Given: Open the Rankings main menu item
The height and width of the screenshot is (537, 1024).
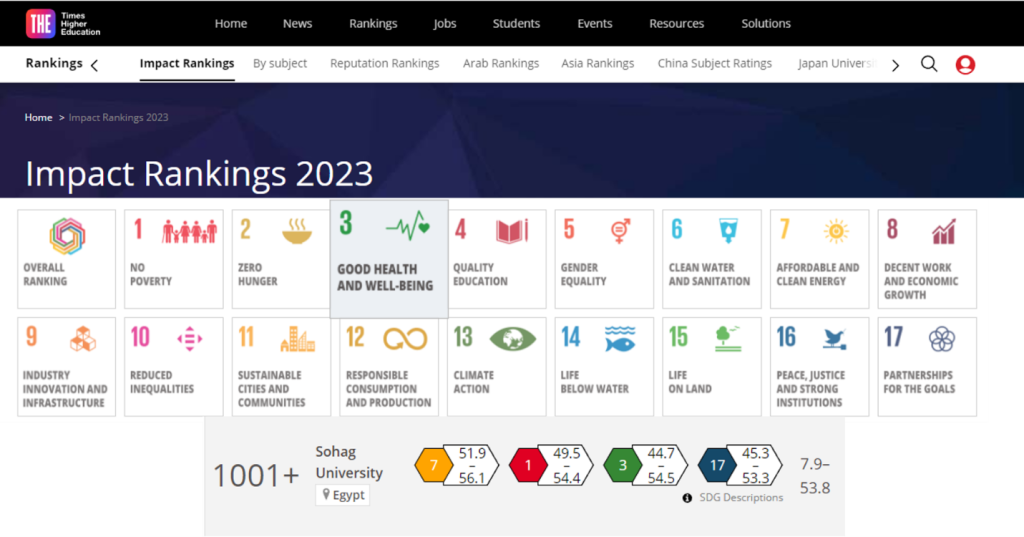Looking at the screenshot, I should [373, 23].
